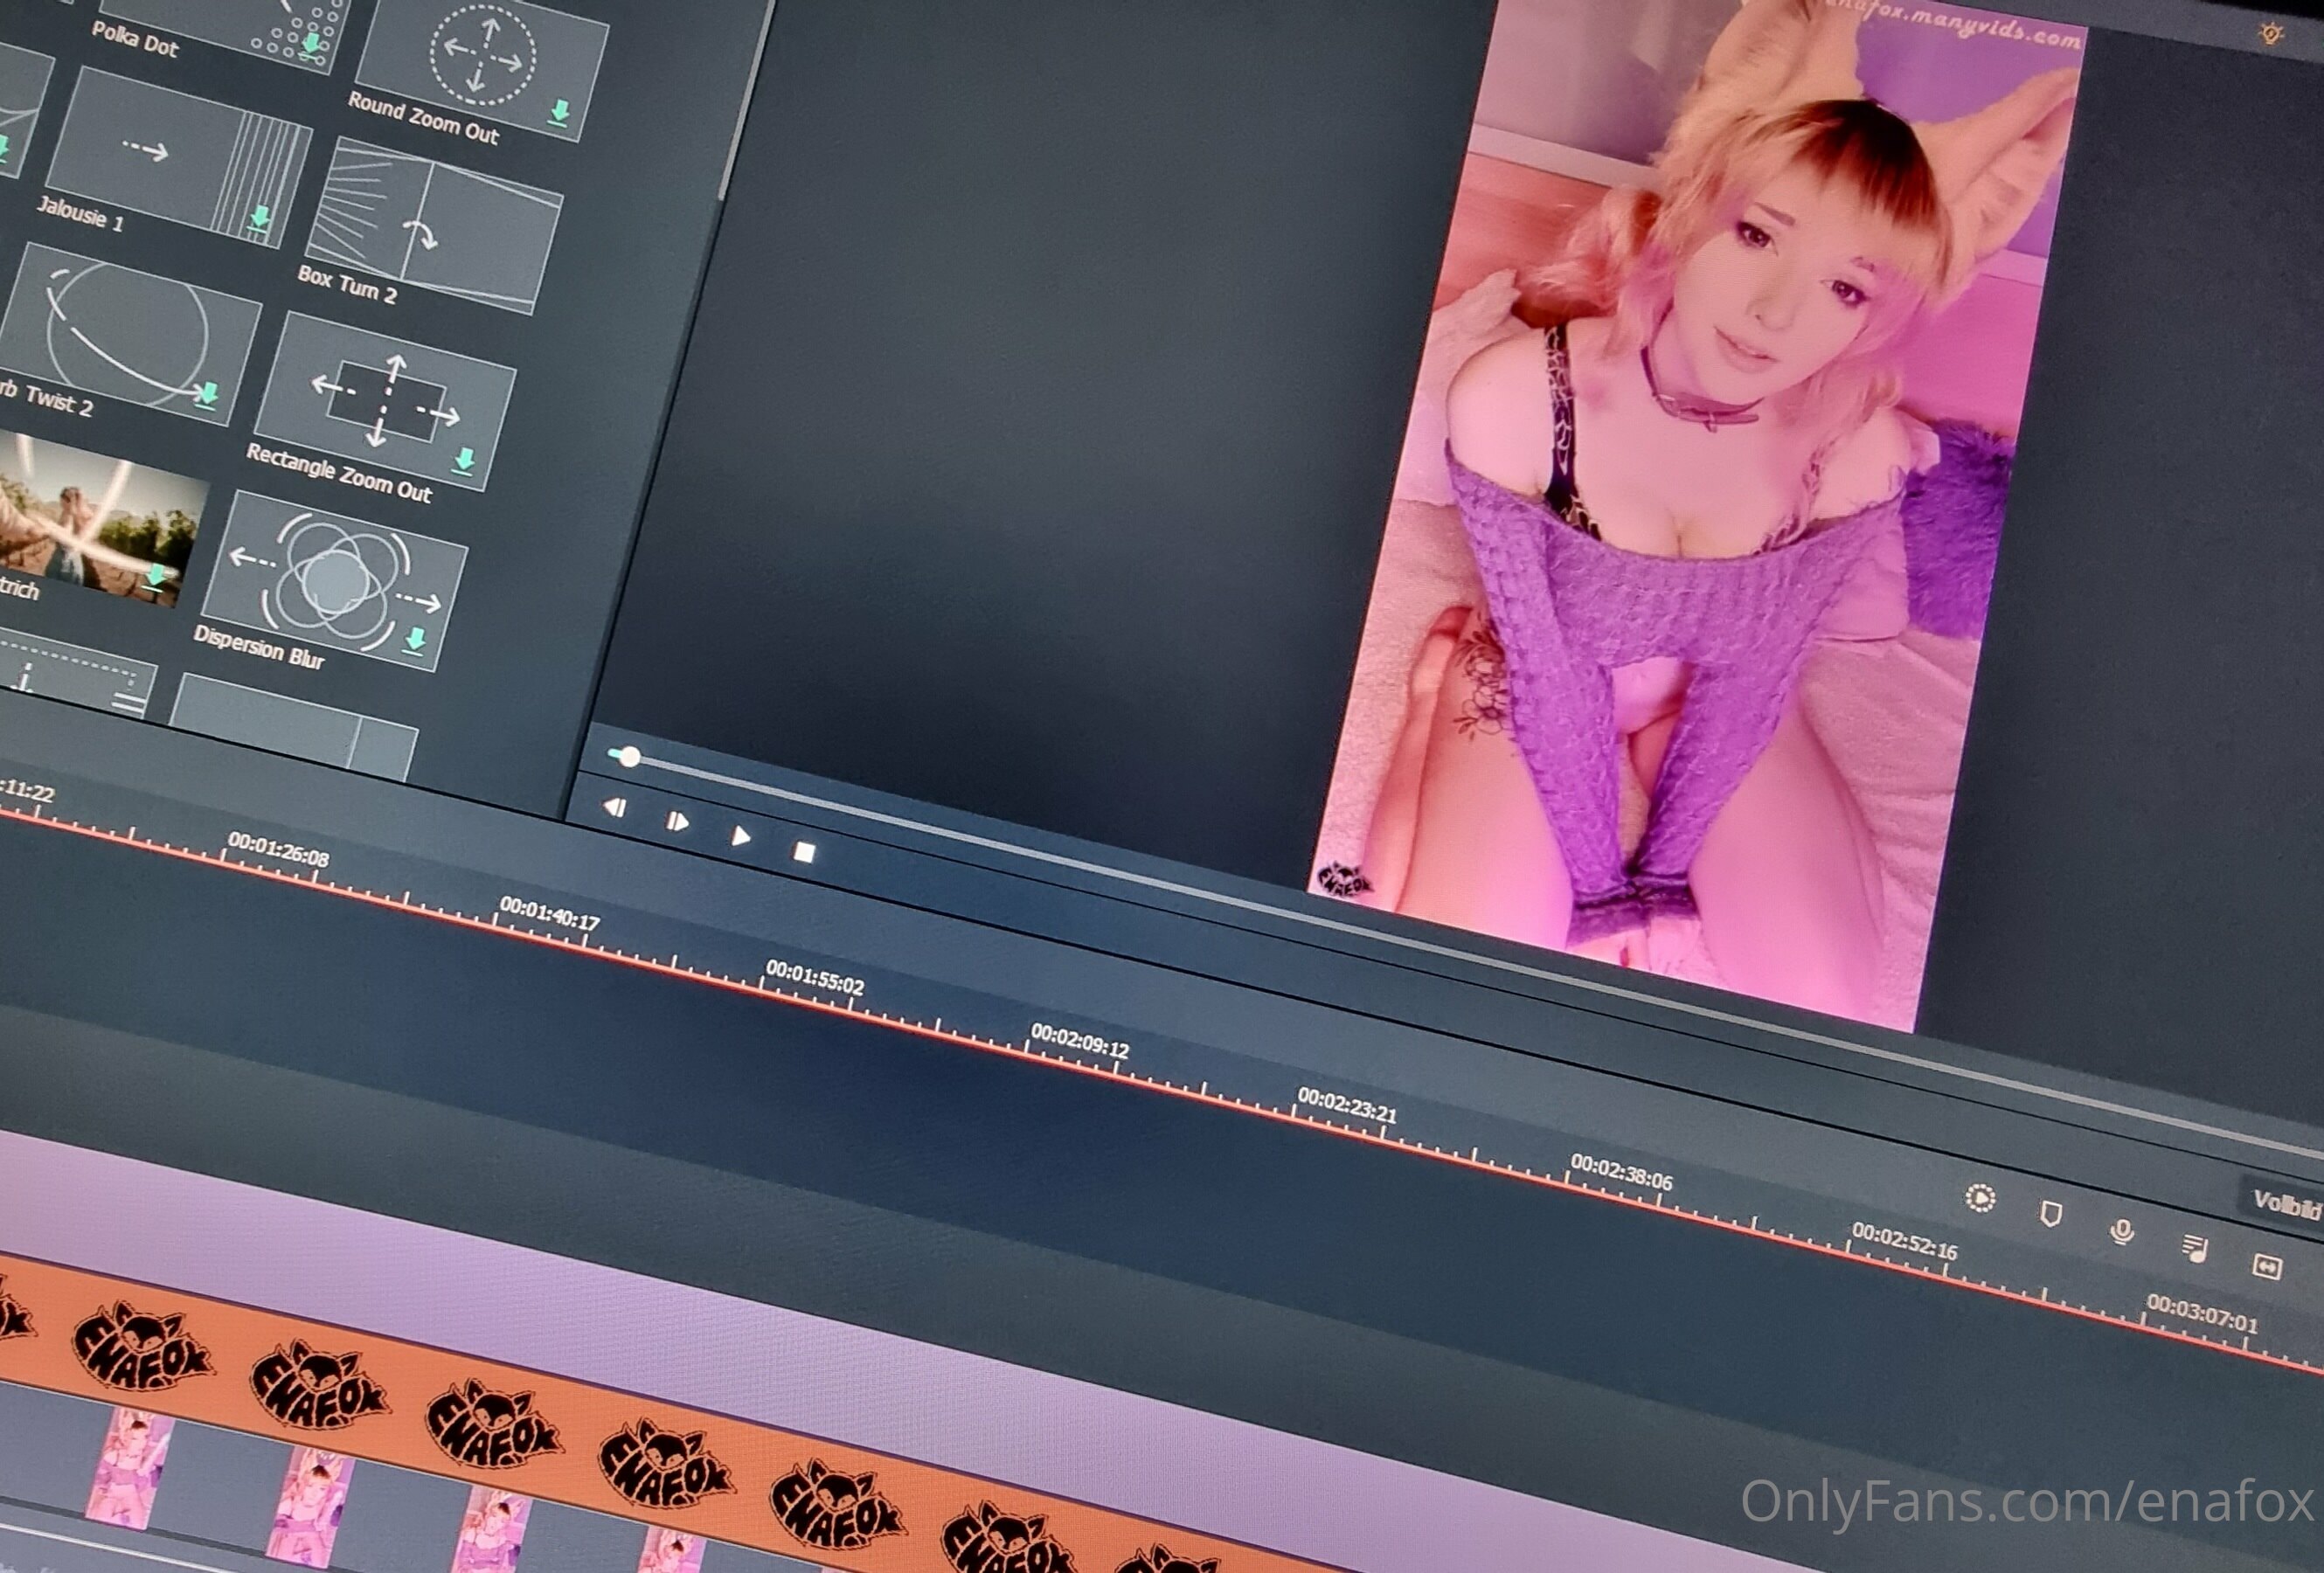
Task: Click the zoom-to-fit timeline icon
Action: (2266, 1267)
